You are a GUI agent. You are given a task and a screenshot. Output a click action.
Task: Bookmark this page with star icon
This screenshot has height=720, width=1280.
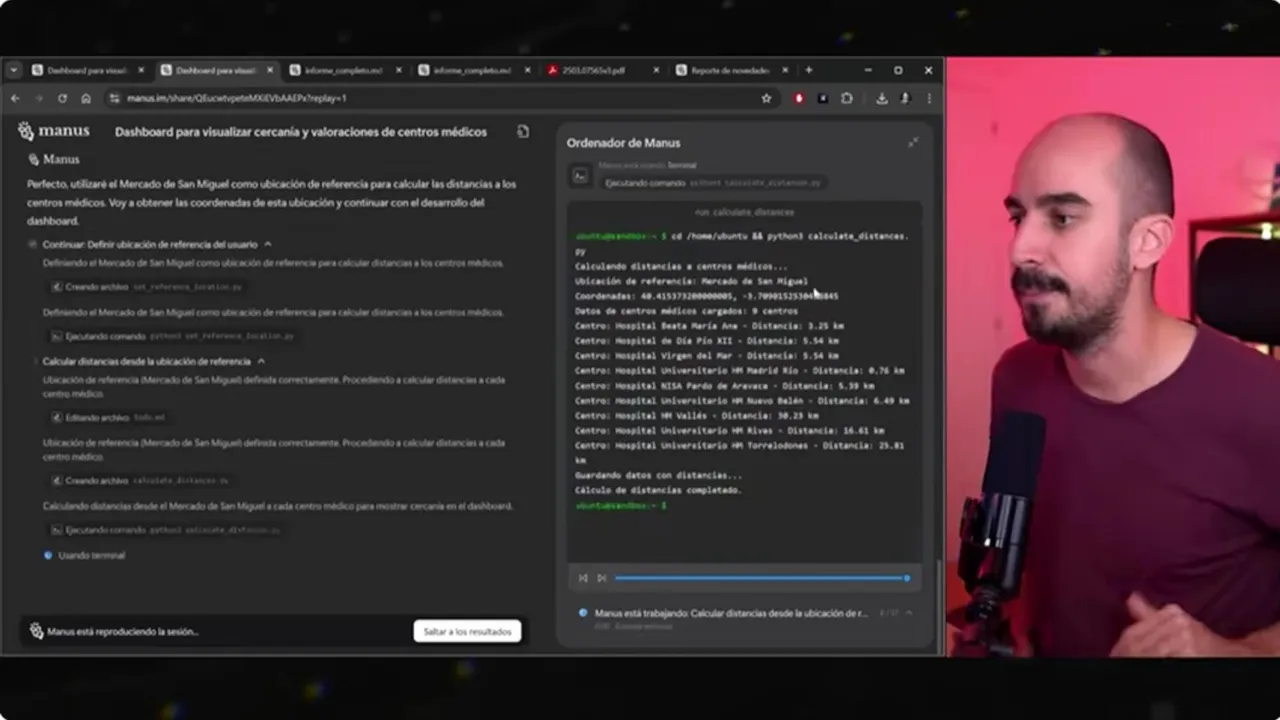click(x=766, y=98)
